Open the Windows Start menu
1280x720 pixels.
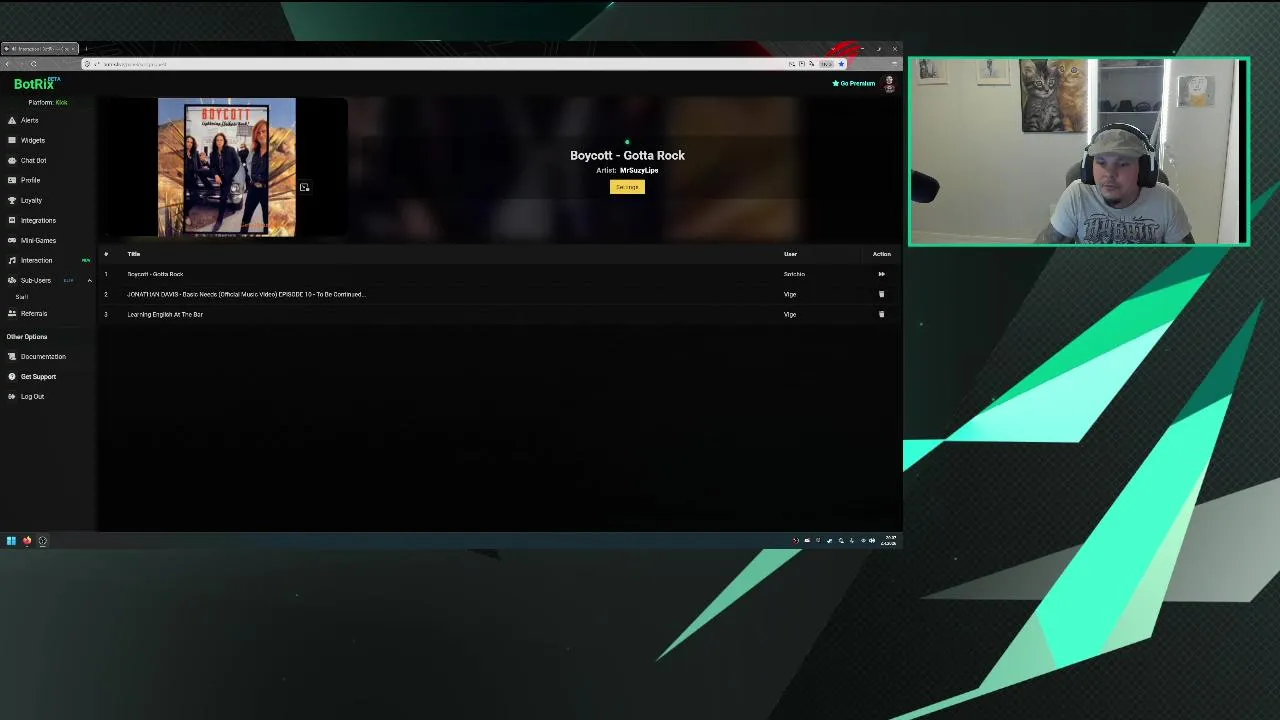11,541
